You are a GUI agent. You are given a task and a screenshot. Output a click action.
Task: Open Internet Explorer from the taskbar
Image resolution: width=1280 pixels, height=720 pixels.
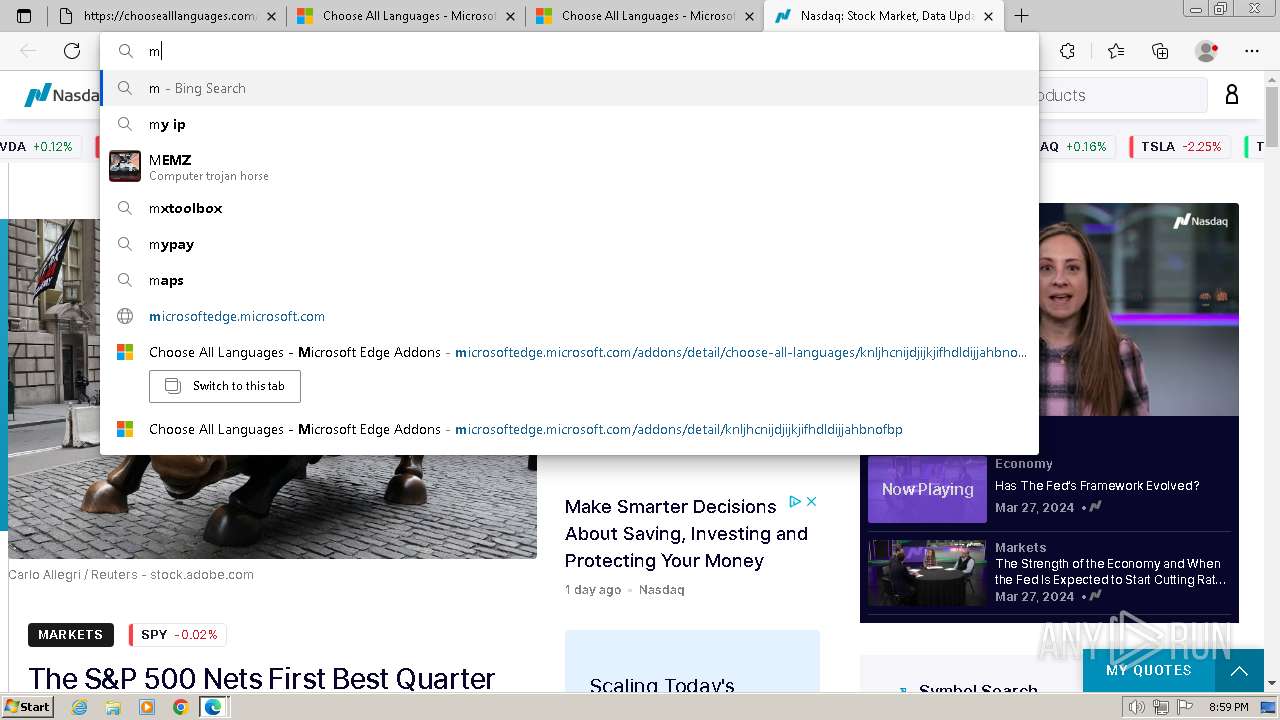click(80, 707)
